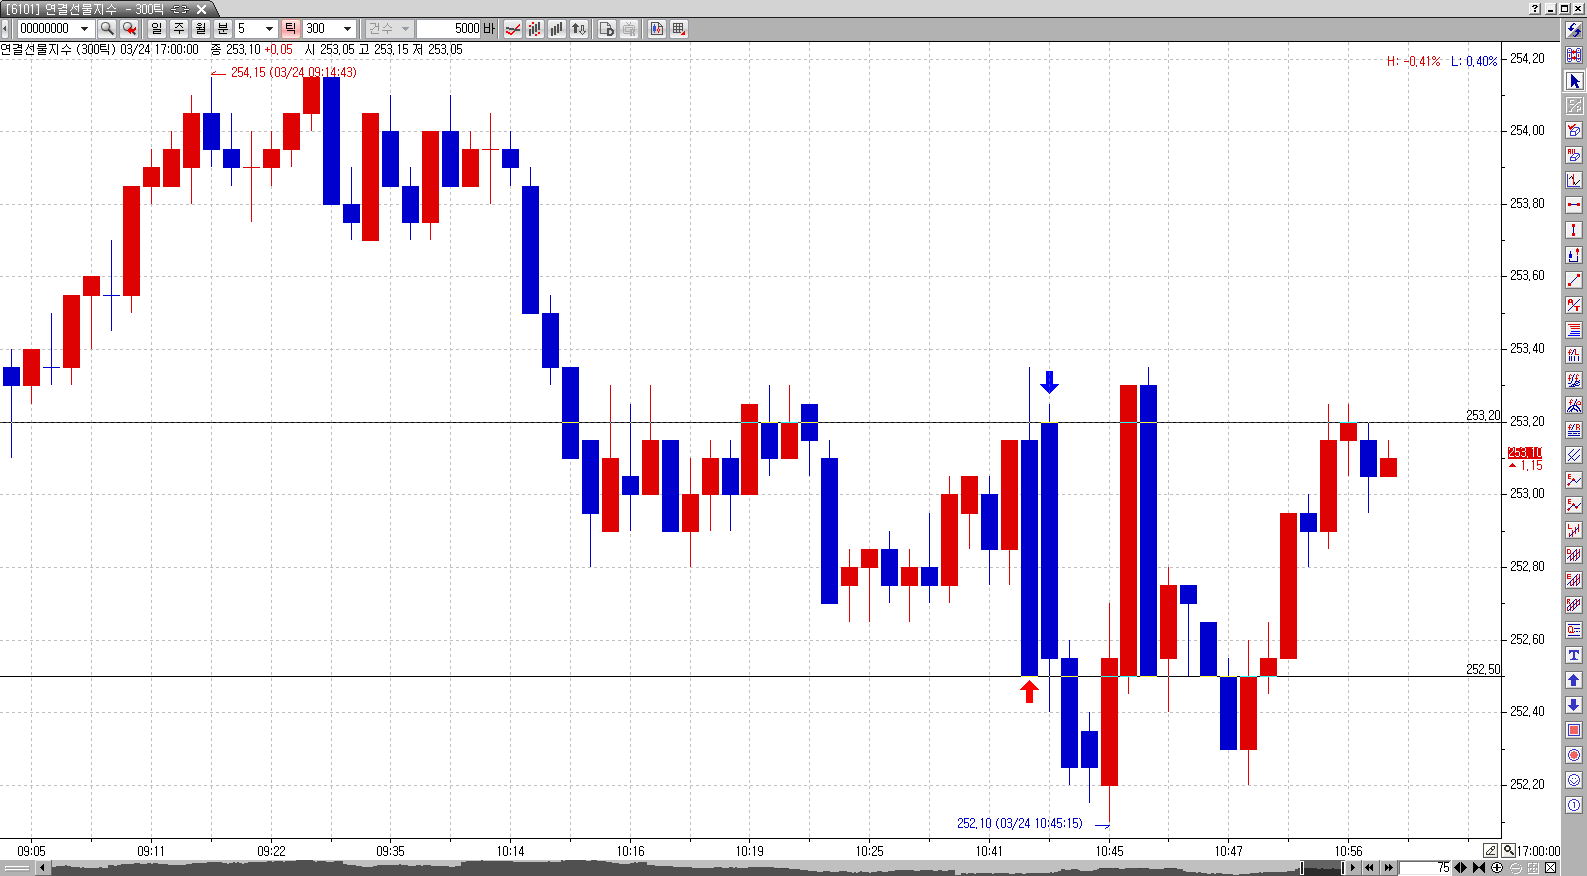Image resolution: width=1587 pixels, height=876 pixels.
Task: Click the 월 (monthly) period button
Action: [x=201, y=29]
